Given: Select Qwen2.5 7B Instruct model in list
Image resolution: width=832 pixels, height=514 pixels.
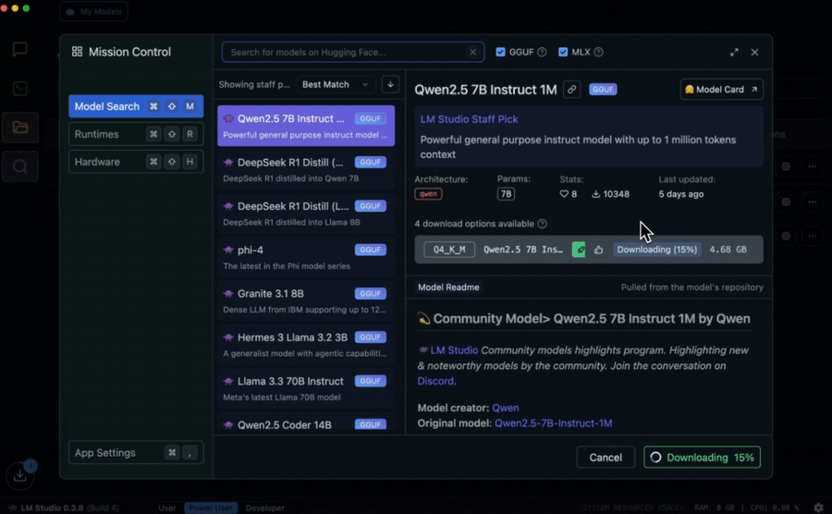Looking at the screenshot, I should [306, 126].
